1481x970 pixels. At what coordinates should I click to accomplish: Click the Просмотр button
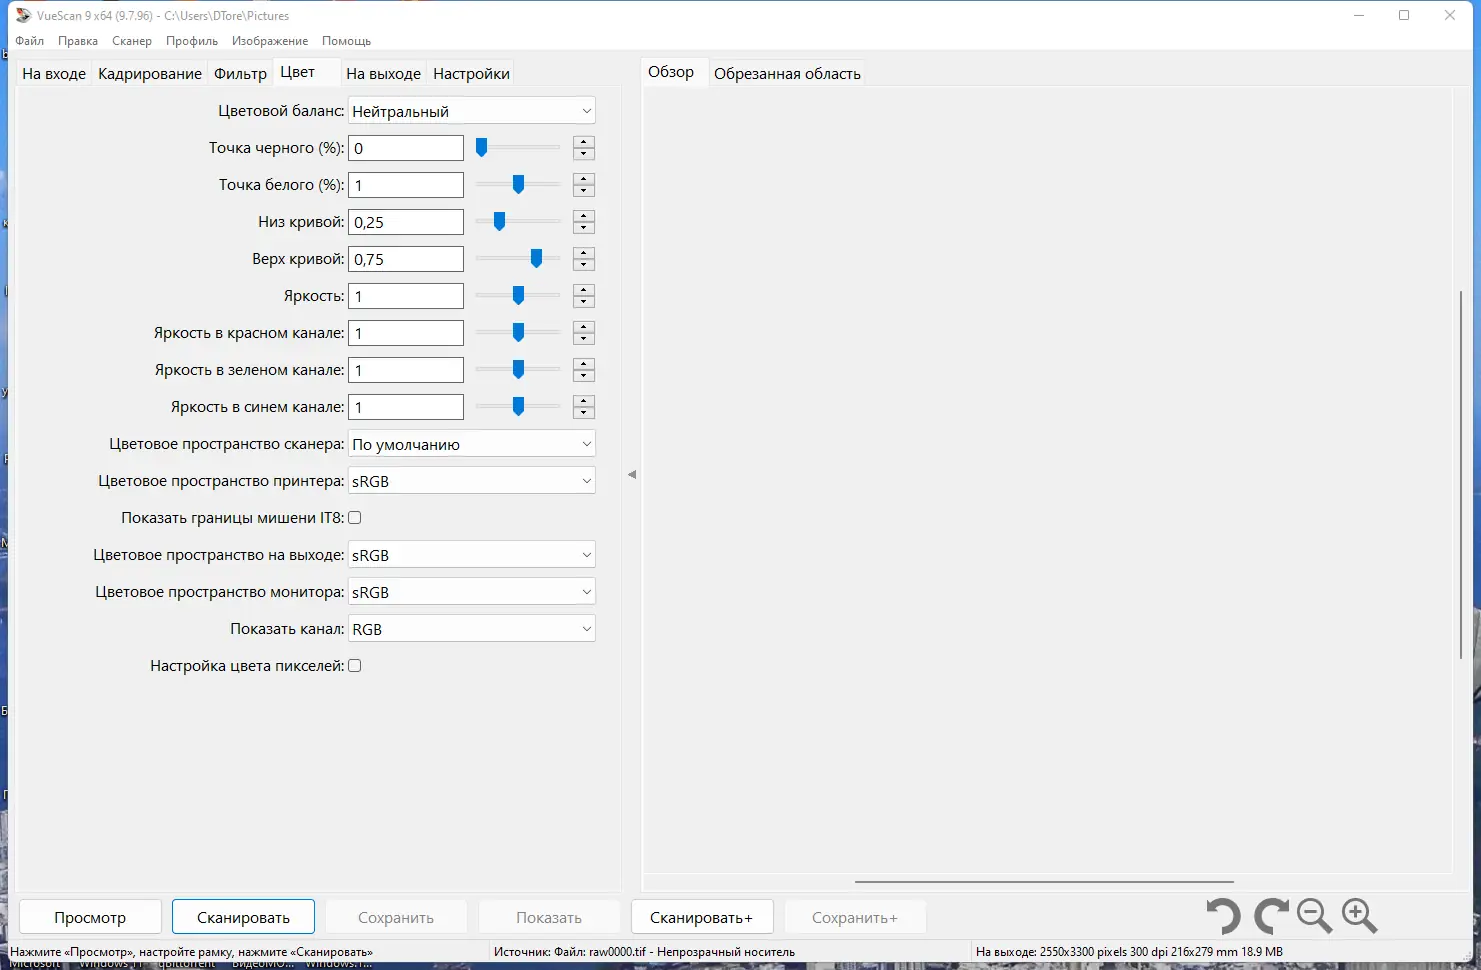90,917
